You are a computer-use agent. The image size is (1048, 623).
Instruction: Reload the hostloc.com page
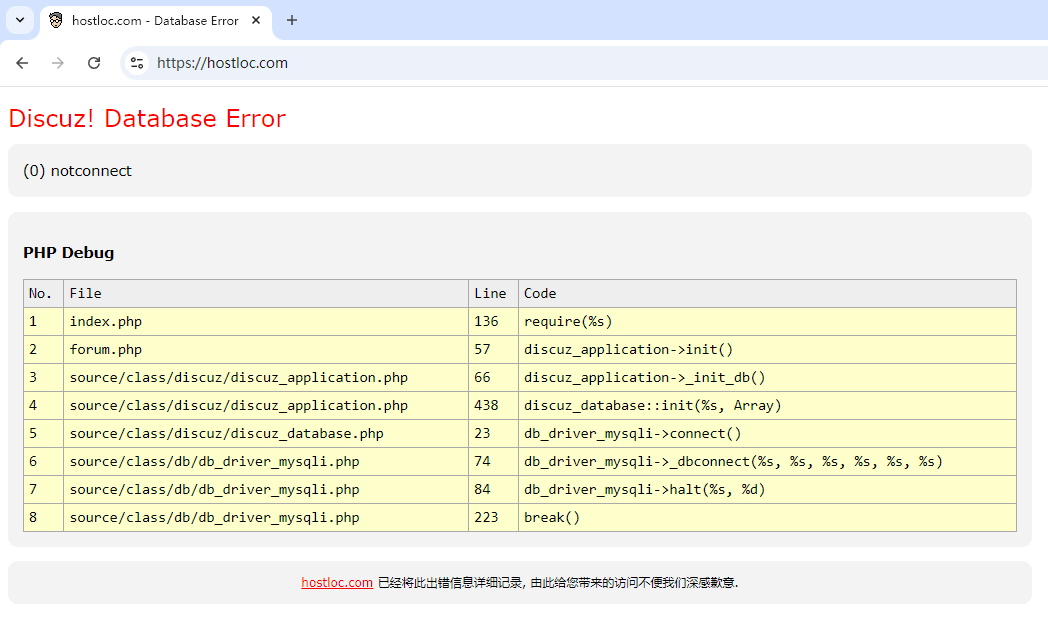click(94, 62)
